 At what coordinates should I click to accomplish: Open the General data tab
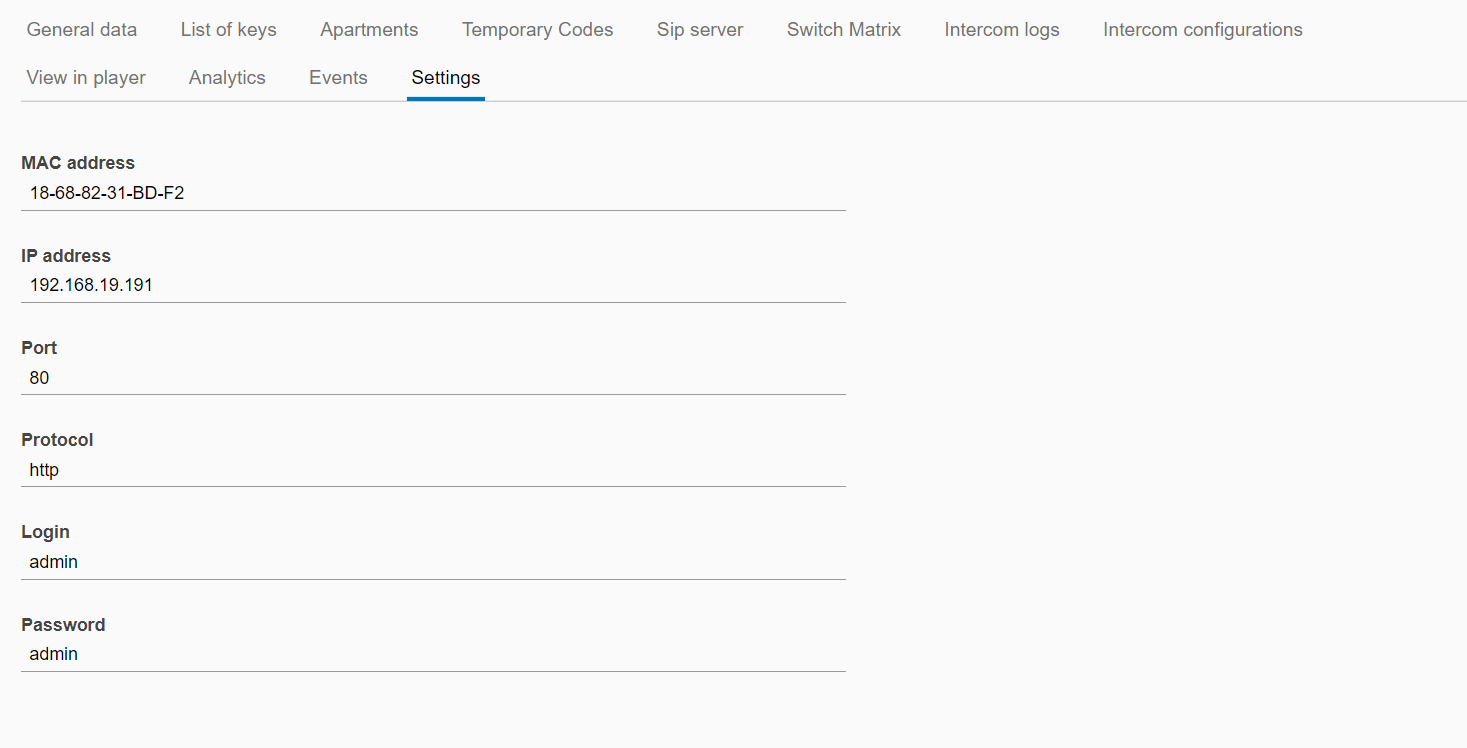point(82,30)
